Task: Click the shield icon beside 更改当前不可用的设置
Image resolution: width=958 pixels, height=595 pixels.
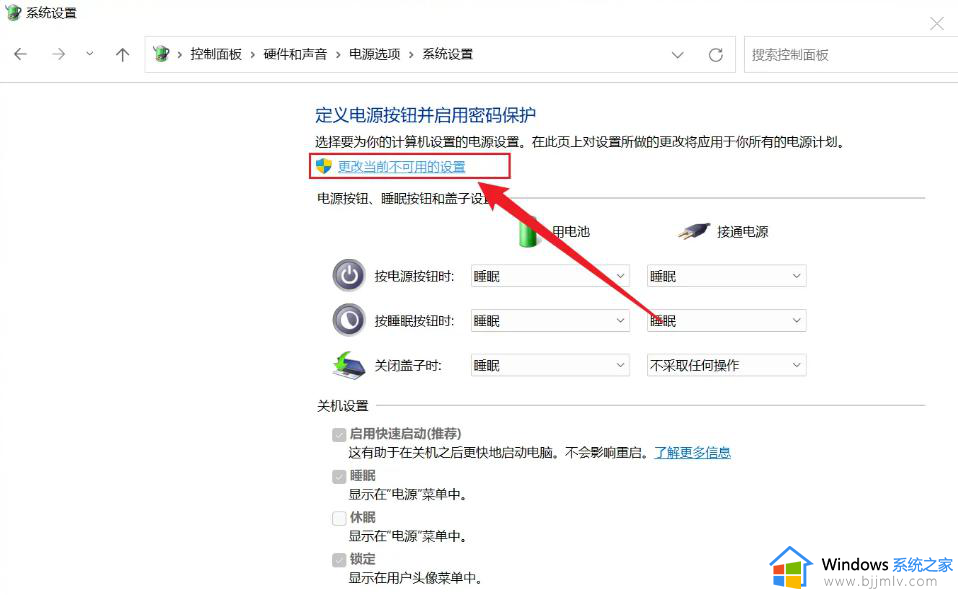Action: tap(324, 166)
